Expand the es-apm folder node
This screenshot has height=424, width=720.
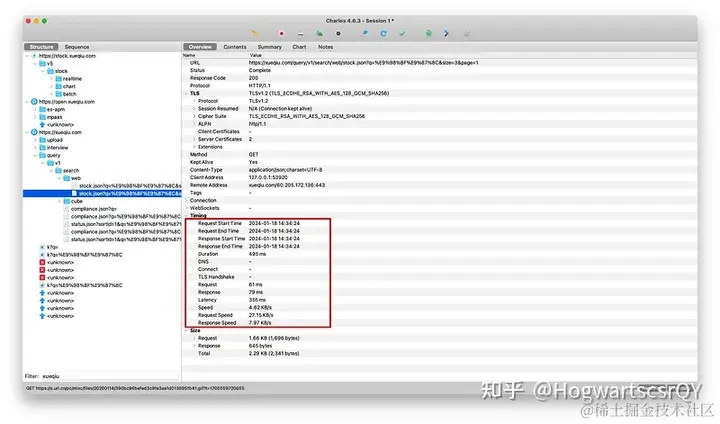pos(35,109)
